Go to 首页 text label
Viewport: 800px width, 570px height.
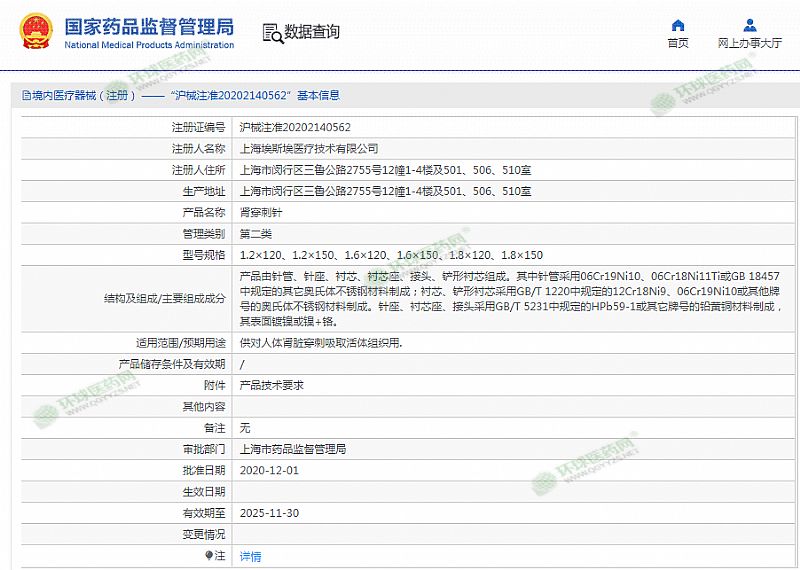tap(678, 43)
